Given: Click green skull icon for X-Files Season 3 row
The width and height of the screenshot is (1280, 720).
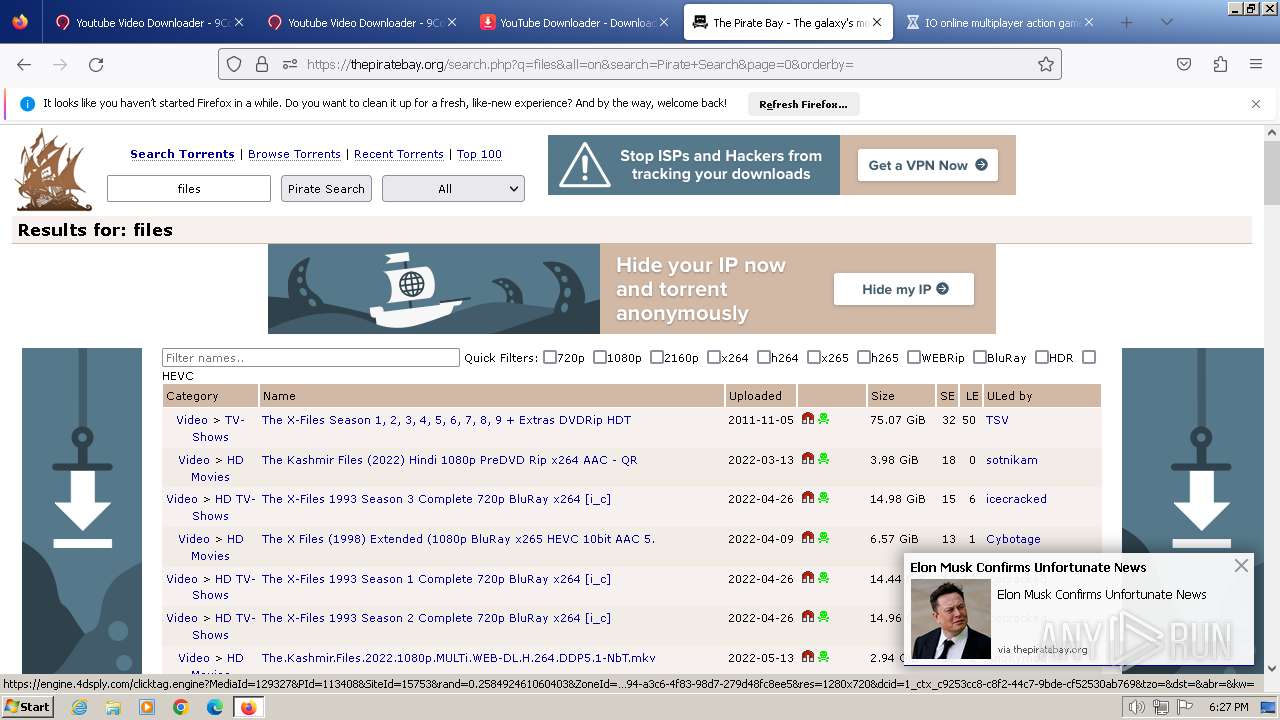Looking at the screenshot, I should tap(823, 498).
